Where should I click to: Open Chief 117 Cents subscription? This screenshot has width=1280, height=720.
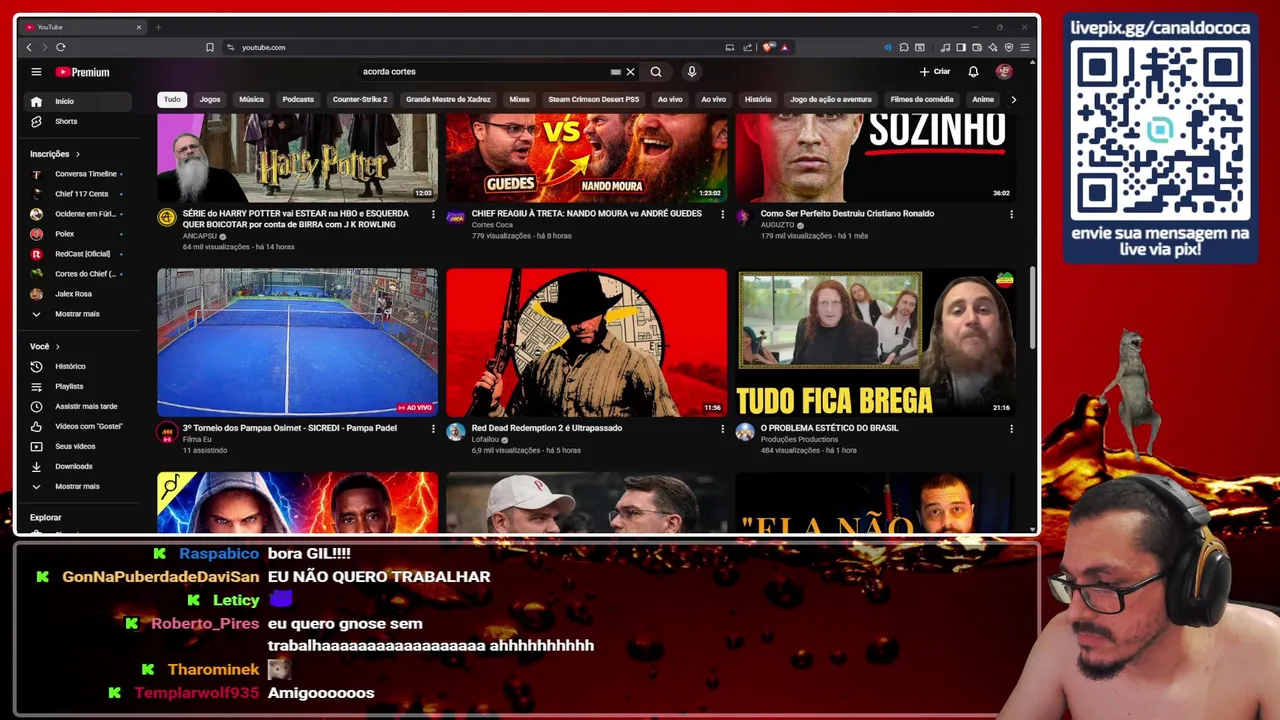click(78, 194)
